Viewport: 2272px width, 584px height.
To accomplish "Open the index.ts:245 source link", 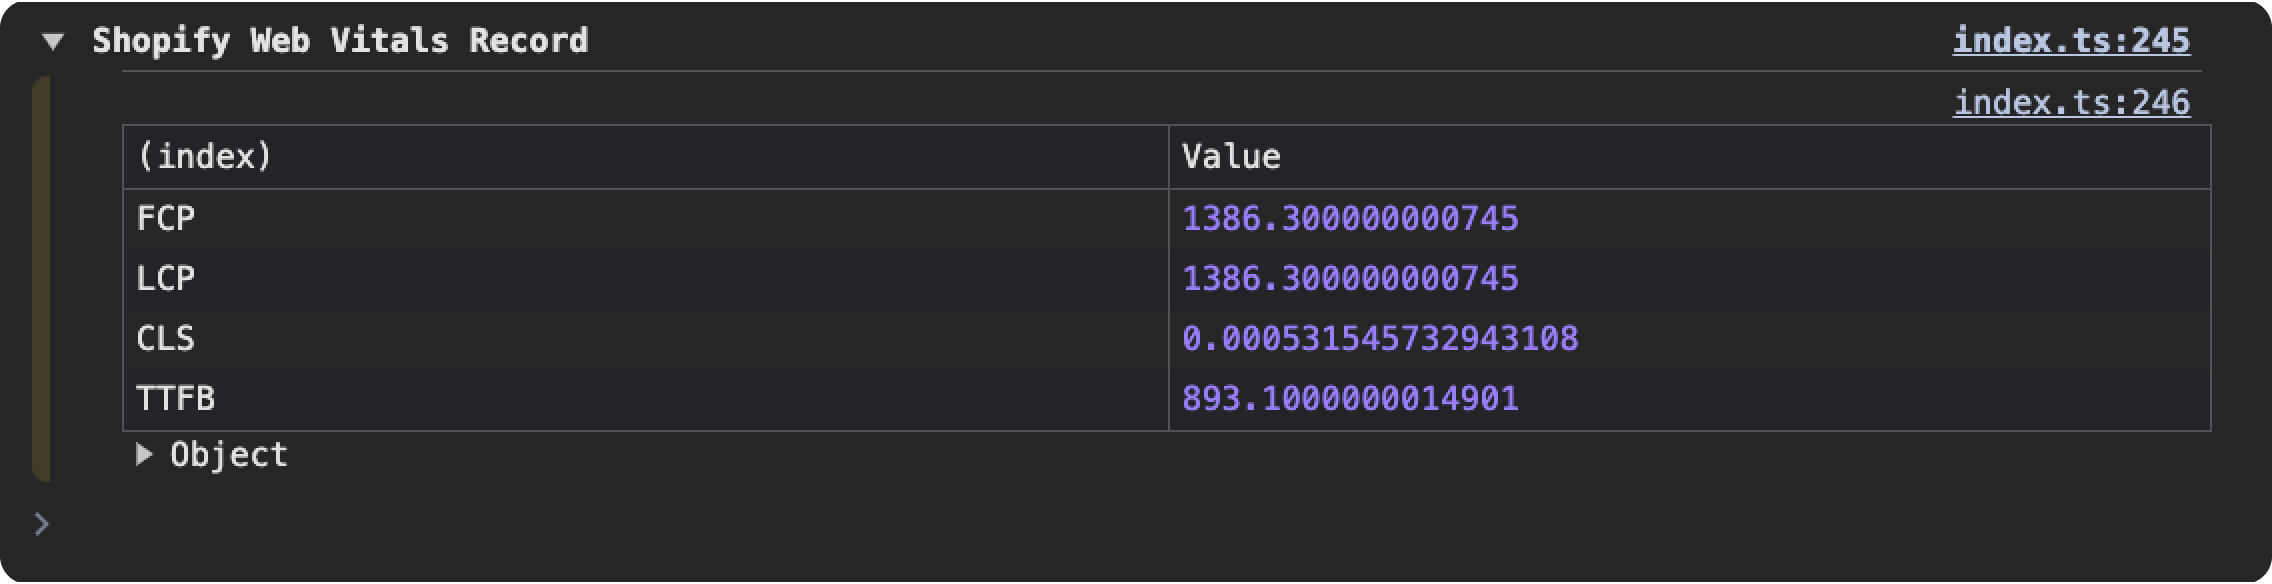I will pos(2071,40).
